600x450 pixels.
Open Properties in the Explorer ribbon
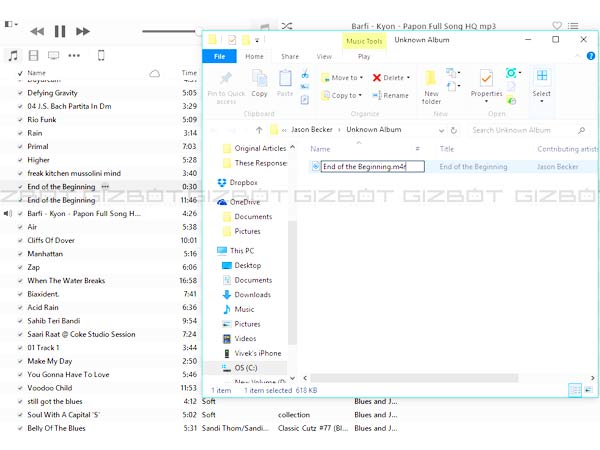[x=486, y=86]
